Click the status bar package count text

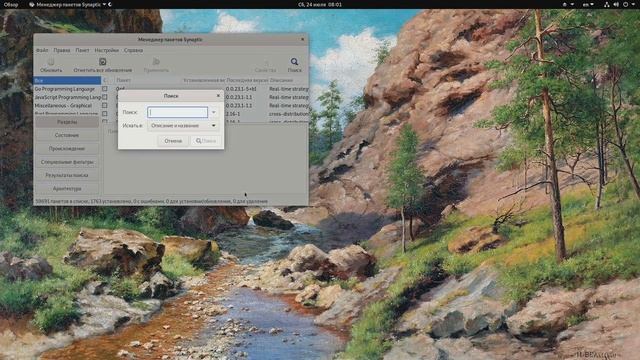(x=151, y=201)
